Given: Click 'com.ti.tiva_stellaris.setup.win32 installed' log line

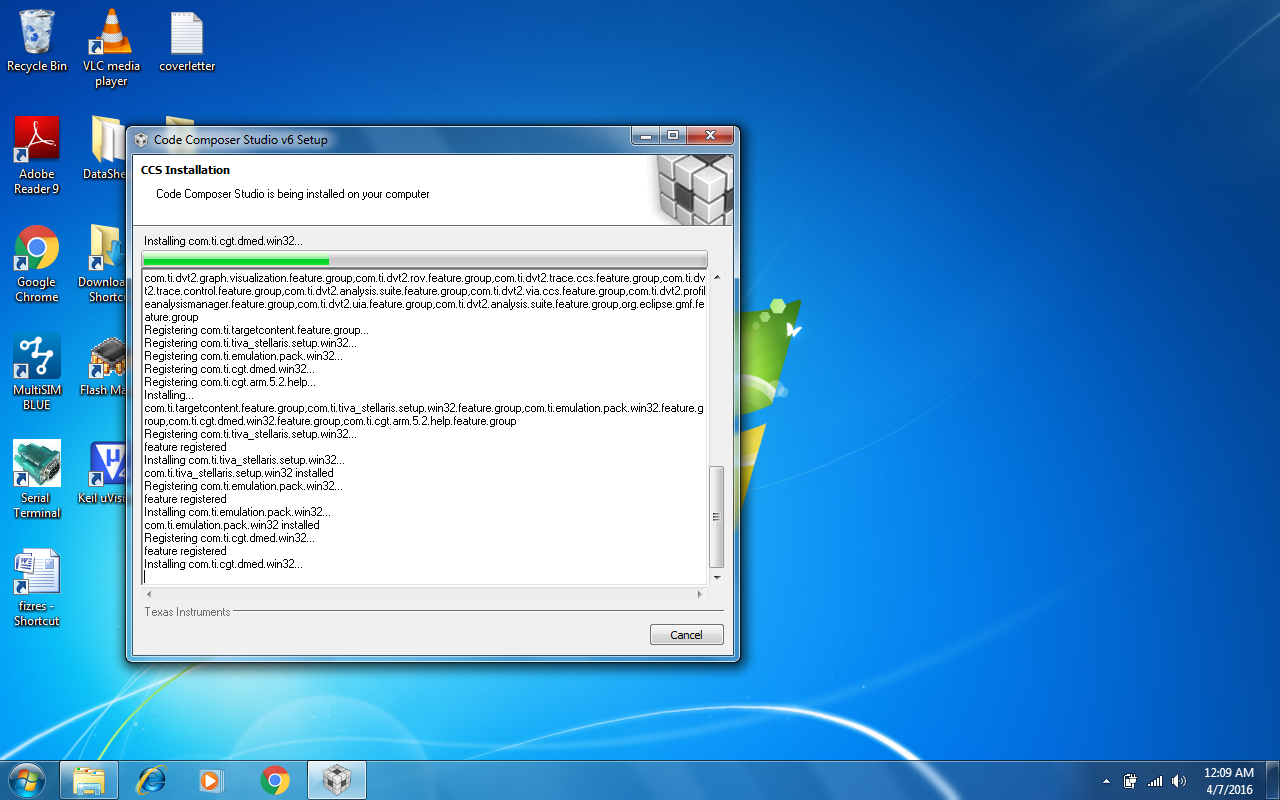Looking at the screenshot, I should tap(239, 473).
